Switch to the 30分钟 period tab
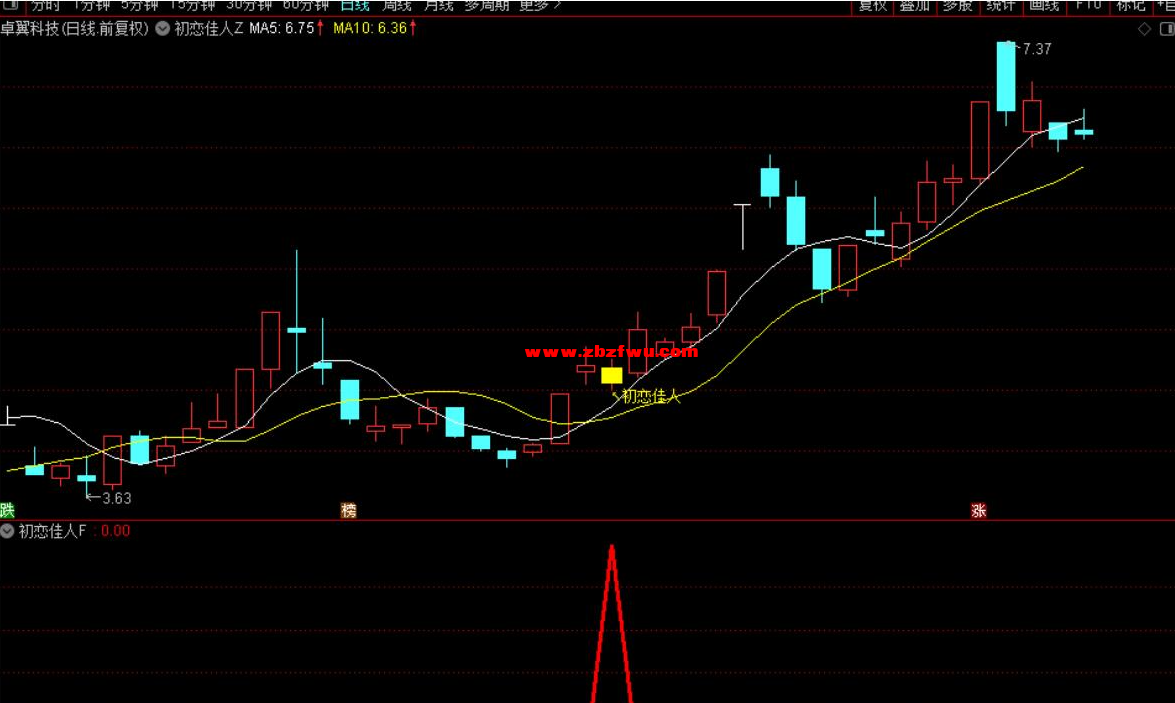 point(249,5)
